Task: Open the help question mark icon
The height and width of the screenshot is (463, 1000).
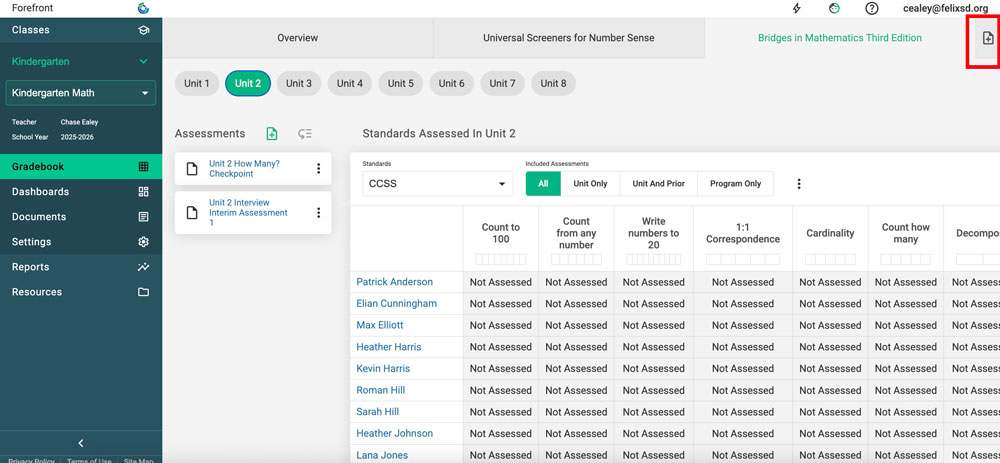Action: 872,8
